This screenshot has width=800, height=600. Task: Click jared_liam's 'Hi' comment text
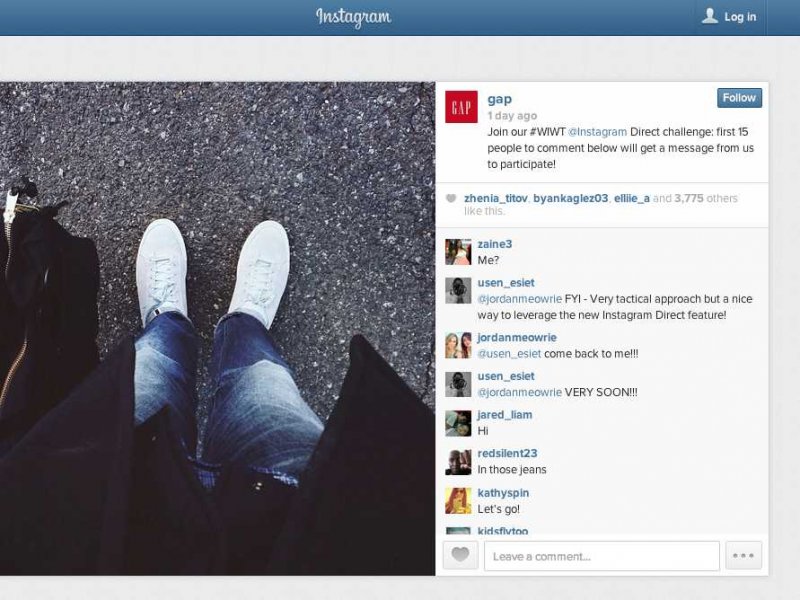[x=483, y=431]
